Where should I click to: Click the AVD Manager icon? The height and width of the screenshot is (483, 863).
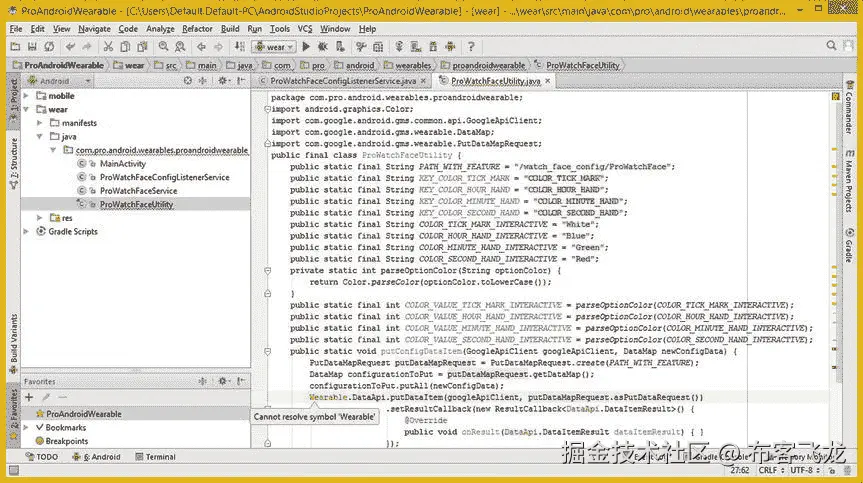(416, 47)
